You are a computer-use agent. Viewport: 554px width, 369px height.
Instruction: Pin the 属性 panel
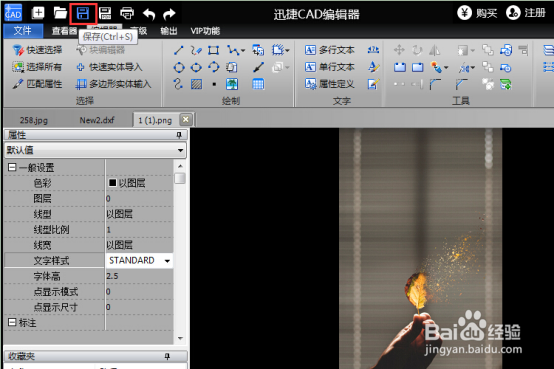click(179, 135)
